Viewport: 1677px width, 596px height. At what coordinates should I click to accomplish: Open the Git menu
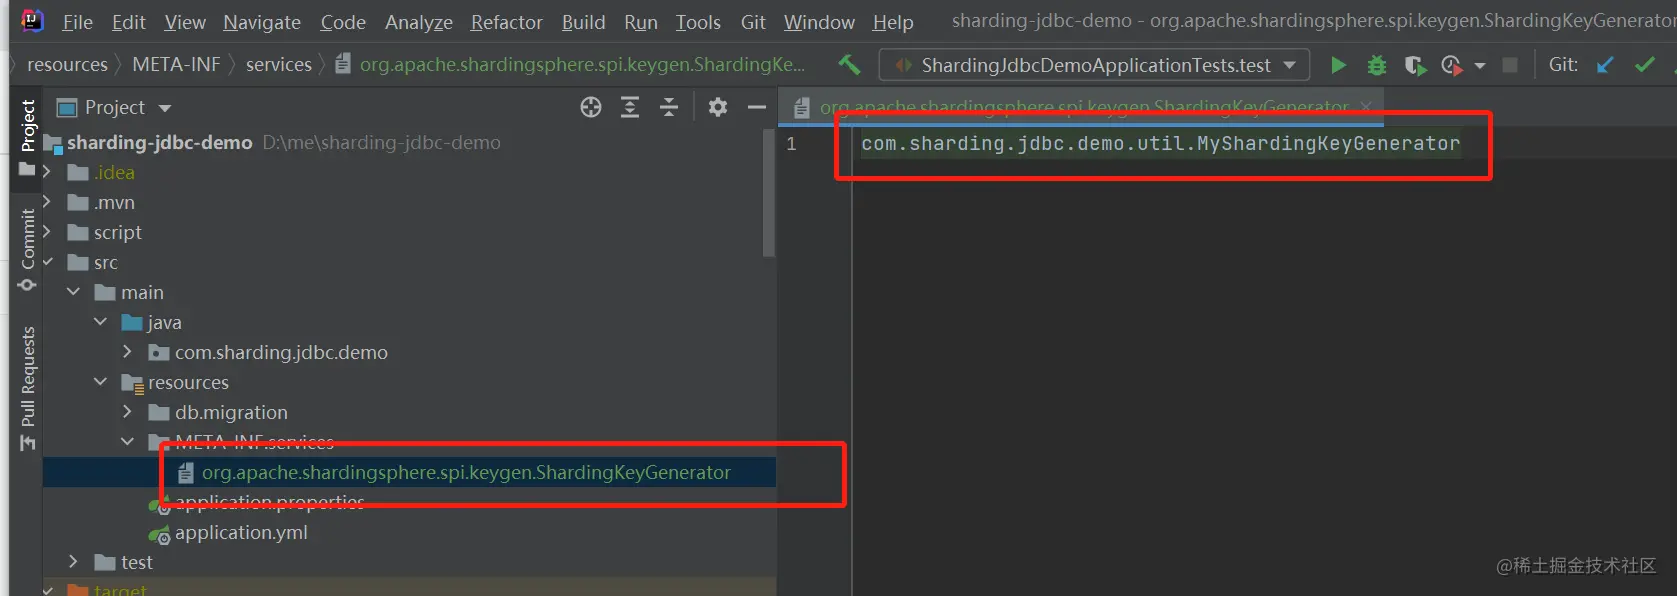[753, 22]
